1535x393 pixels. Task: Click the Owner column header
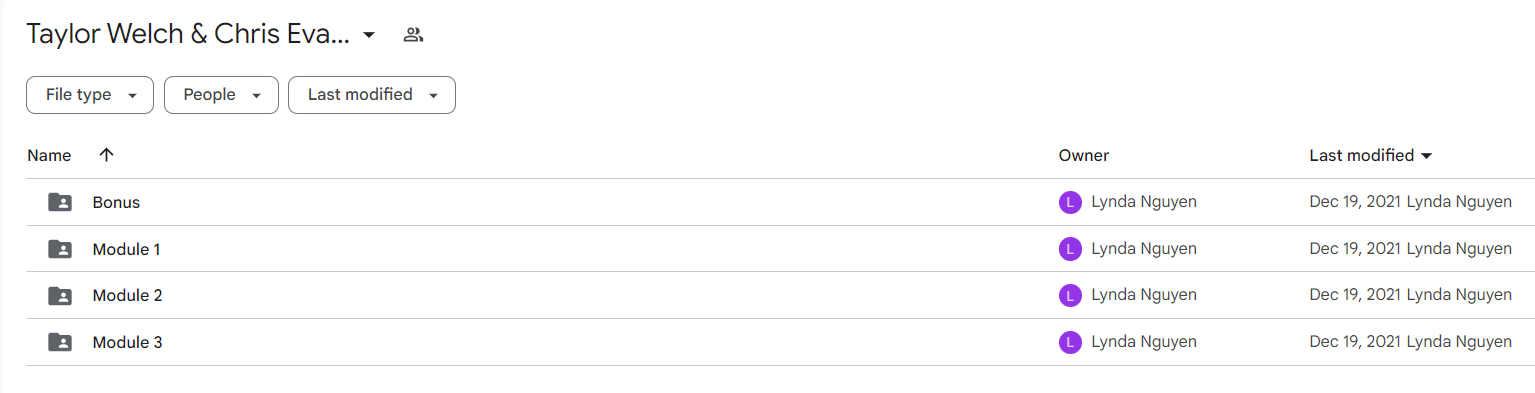coord(1084,156)
